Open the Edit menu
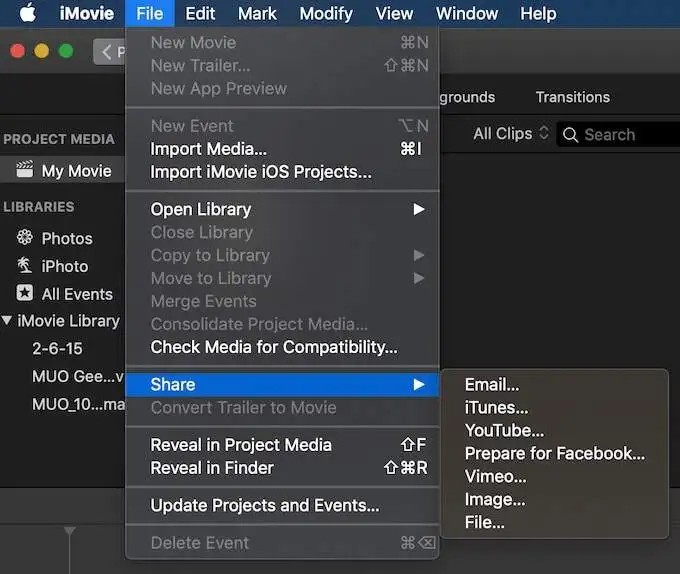Screen dimensions: 680x574 click(x=200, y=13)
